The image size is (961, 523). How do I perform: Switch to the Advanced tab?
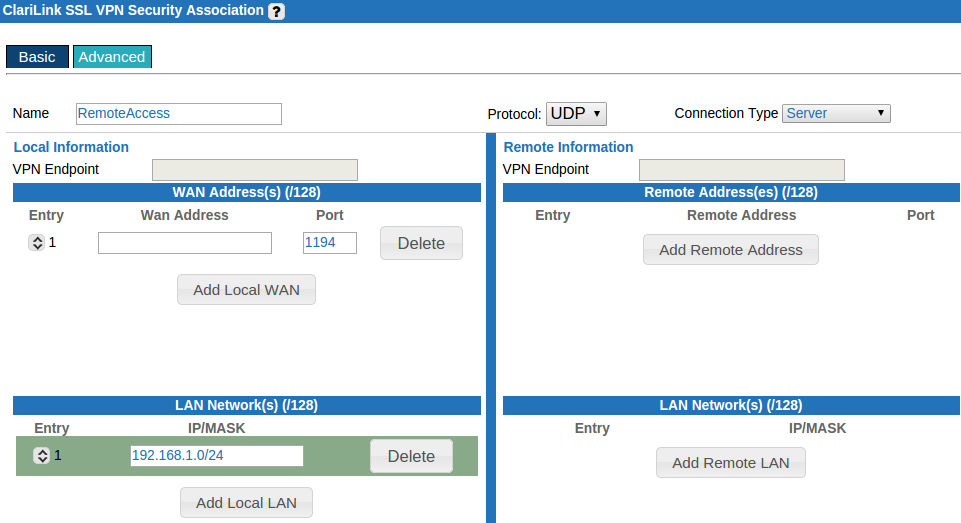point(112,57)
